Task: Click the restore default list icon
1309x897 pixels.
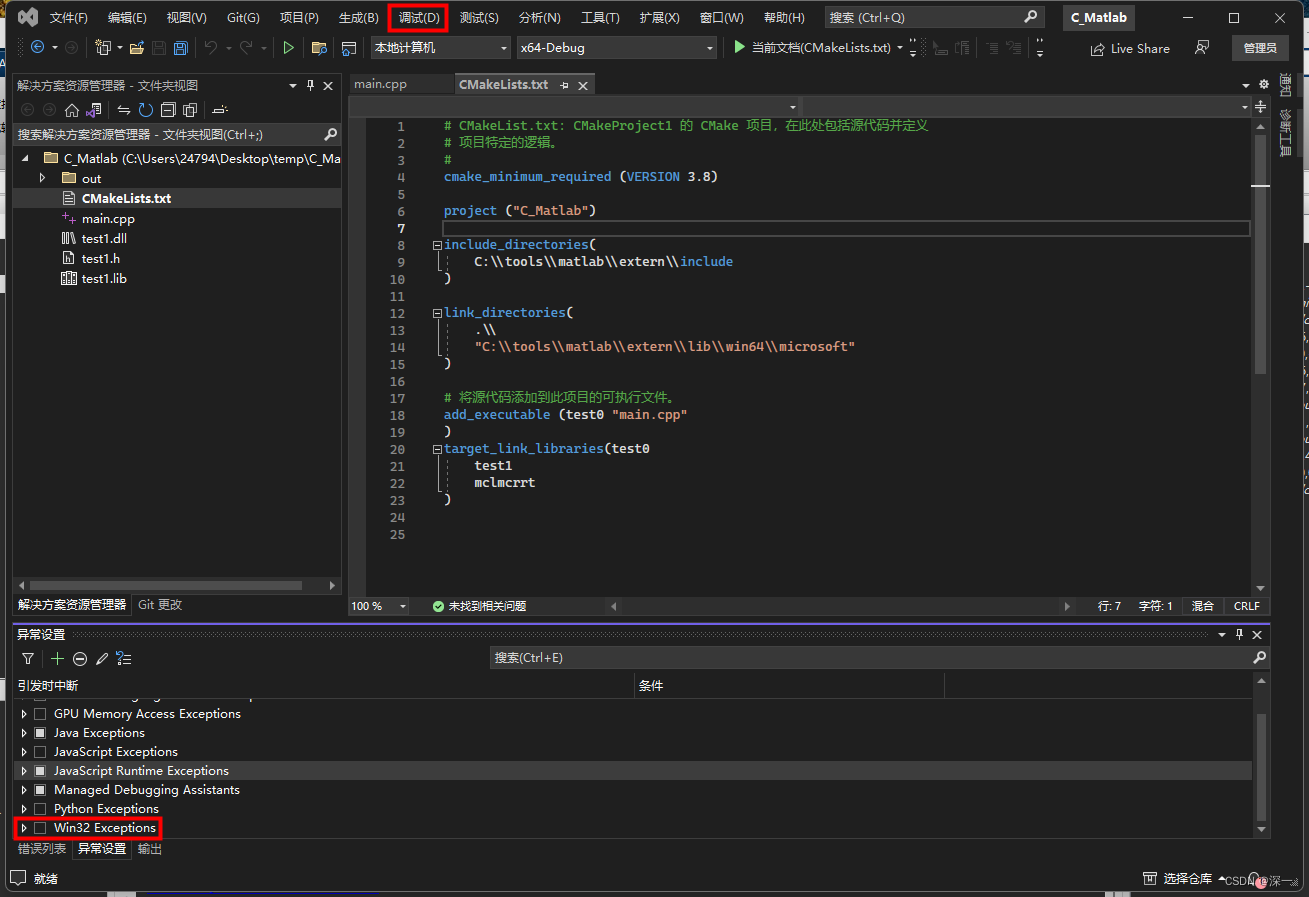Action: [x=124, y=658]
